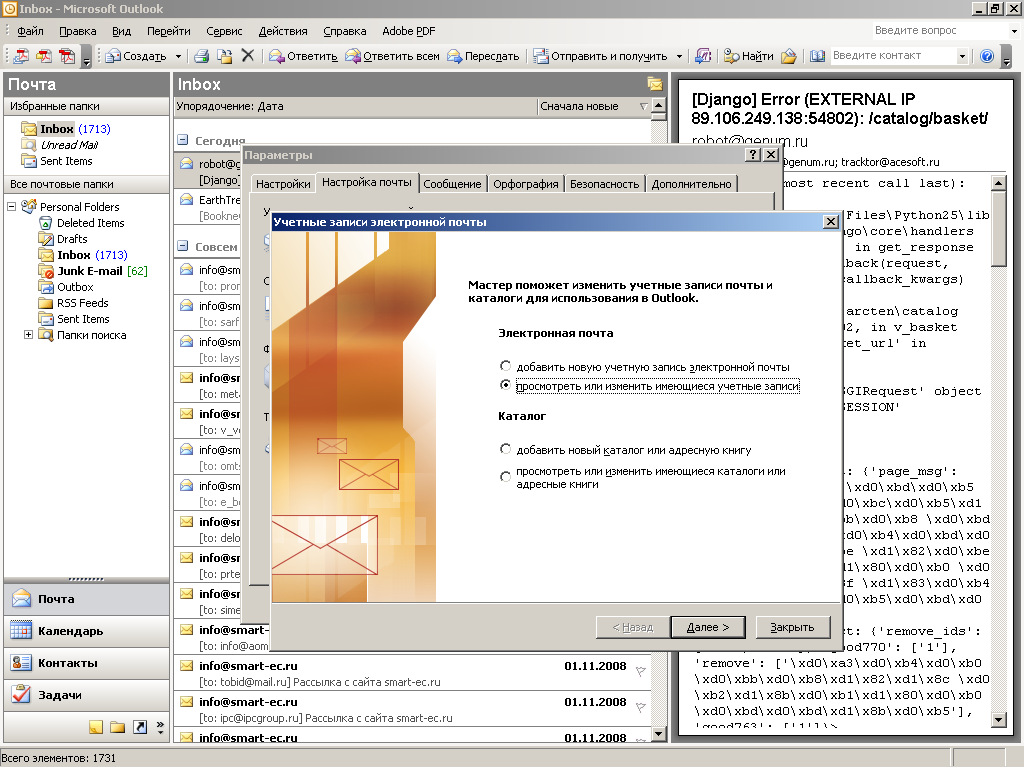Click the Закрыть button in the wizard
1024x768 pixels.
tap(792, 627)
